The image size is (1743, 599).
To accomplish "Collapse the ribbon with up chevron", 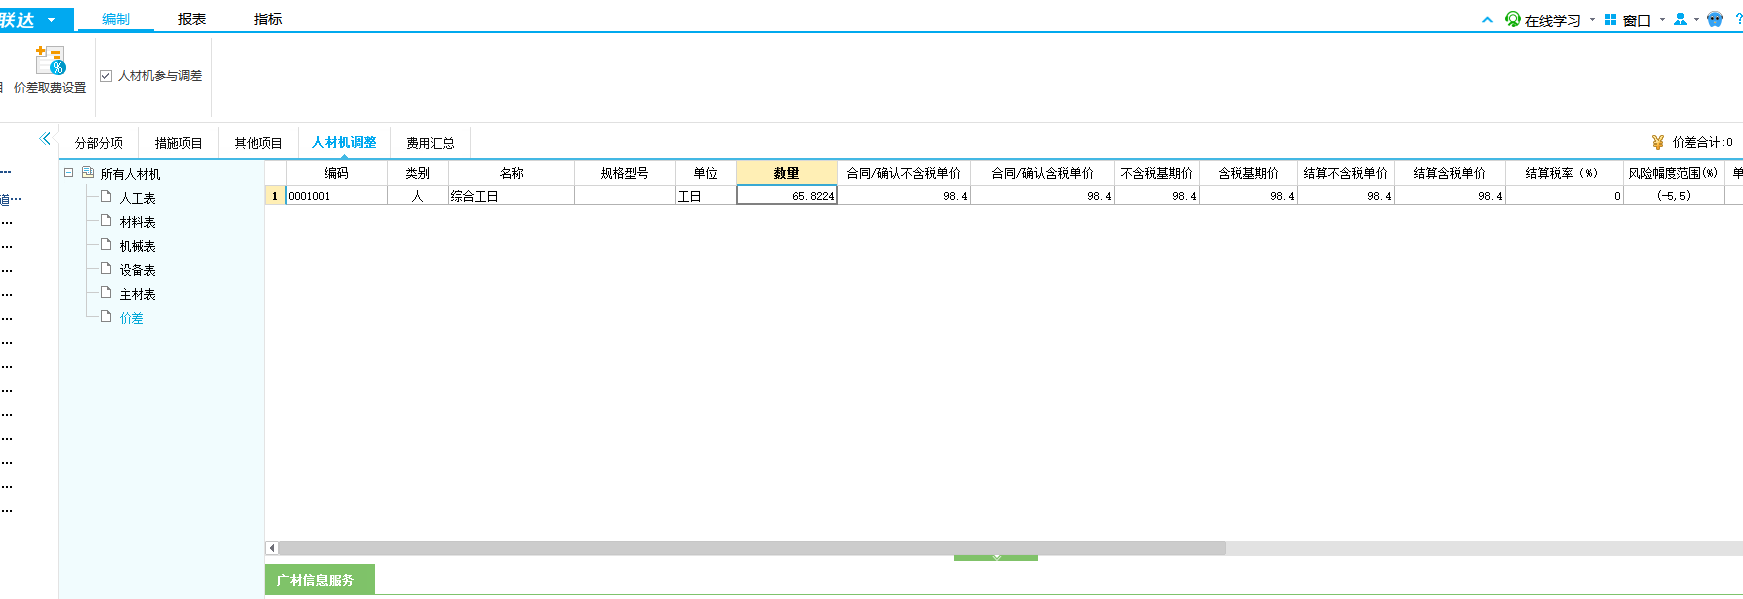I will (1487, 19).
